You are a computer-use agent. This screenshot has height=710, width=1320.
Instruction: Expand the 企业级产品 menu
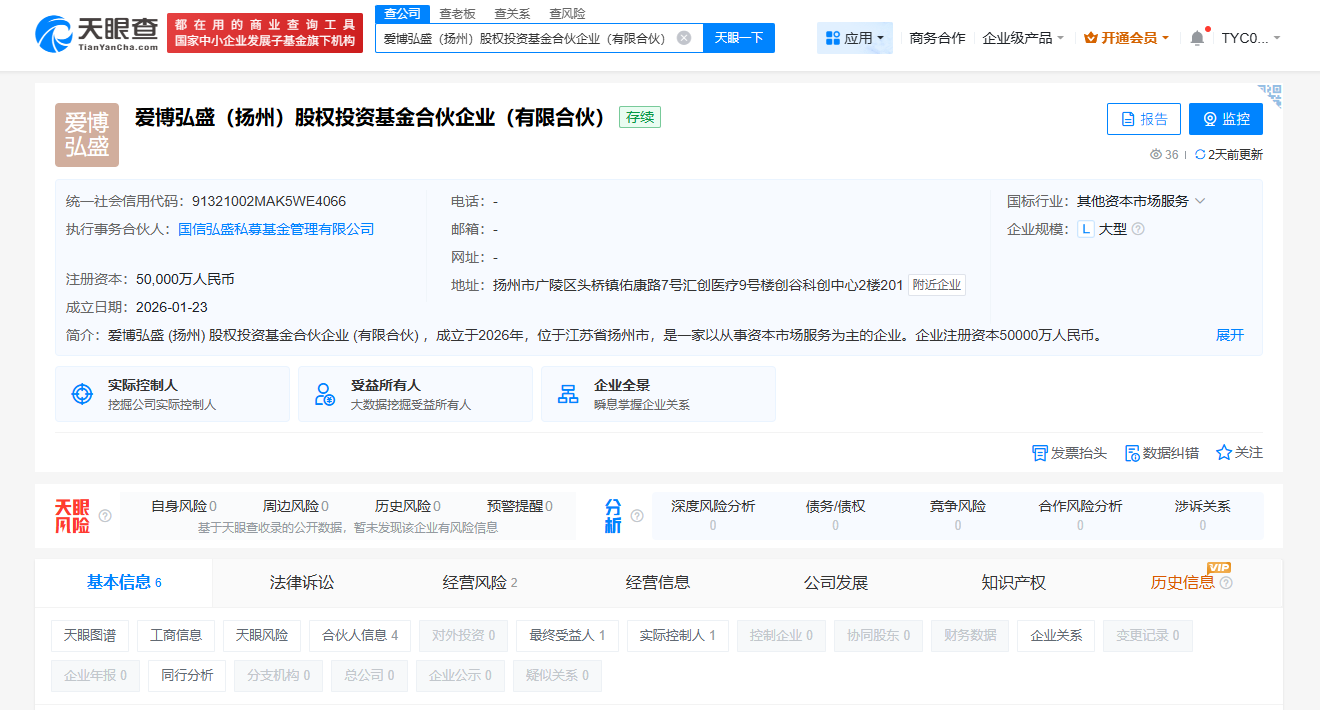pyautogui.click(x=1023, y=38)
